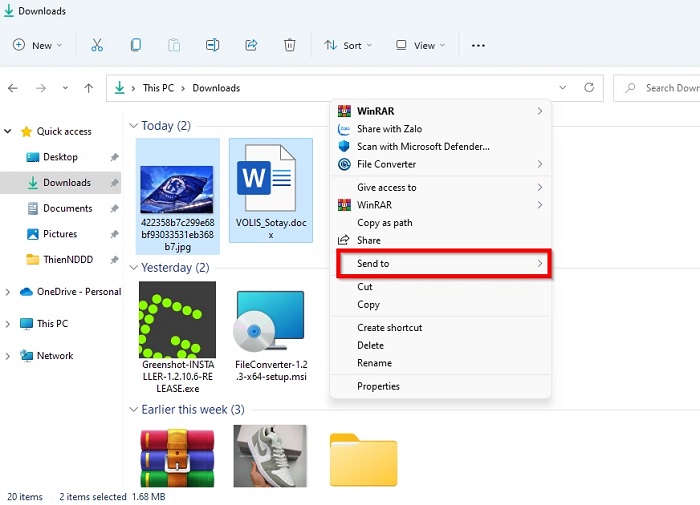This screenshot has width=700, height=505.
Task: Expand the Network tree node
Action: click(x=8, y=356)
